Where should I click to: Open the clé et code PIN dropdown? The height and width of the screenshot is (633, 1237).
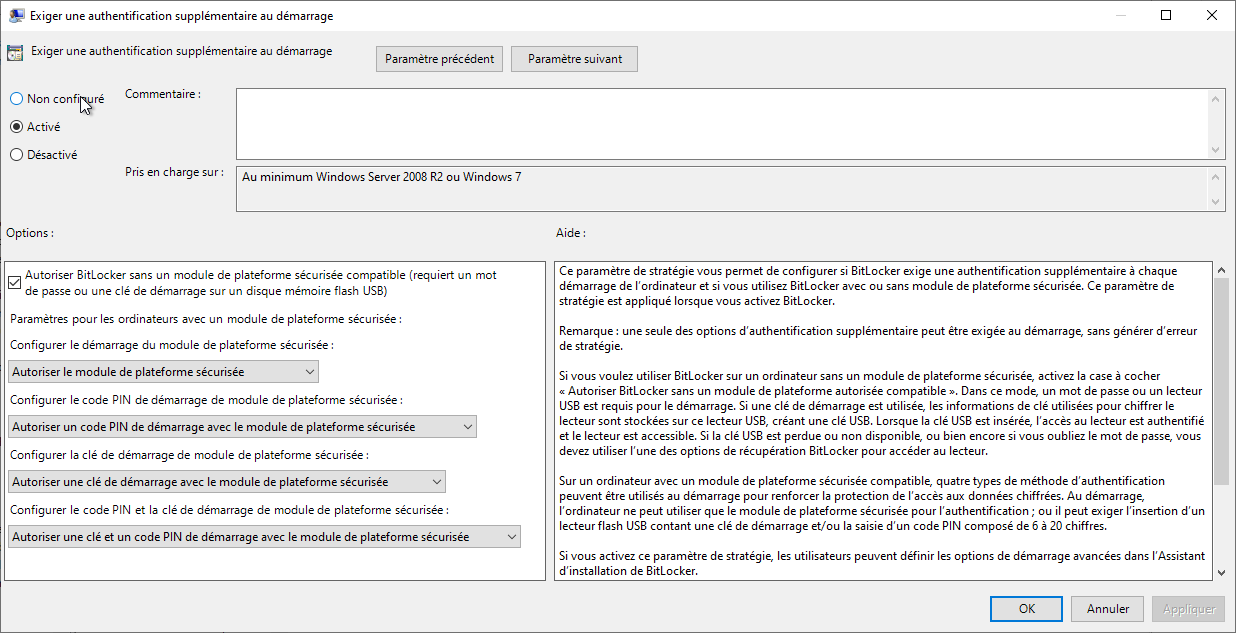pos(264,537)
